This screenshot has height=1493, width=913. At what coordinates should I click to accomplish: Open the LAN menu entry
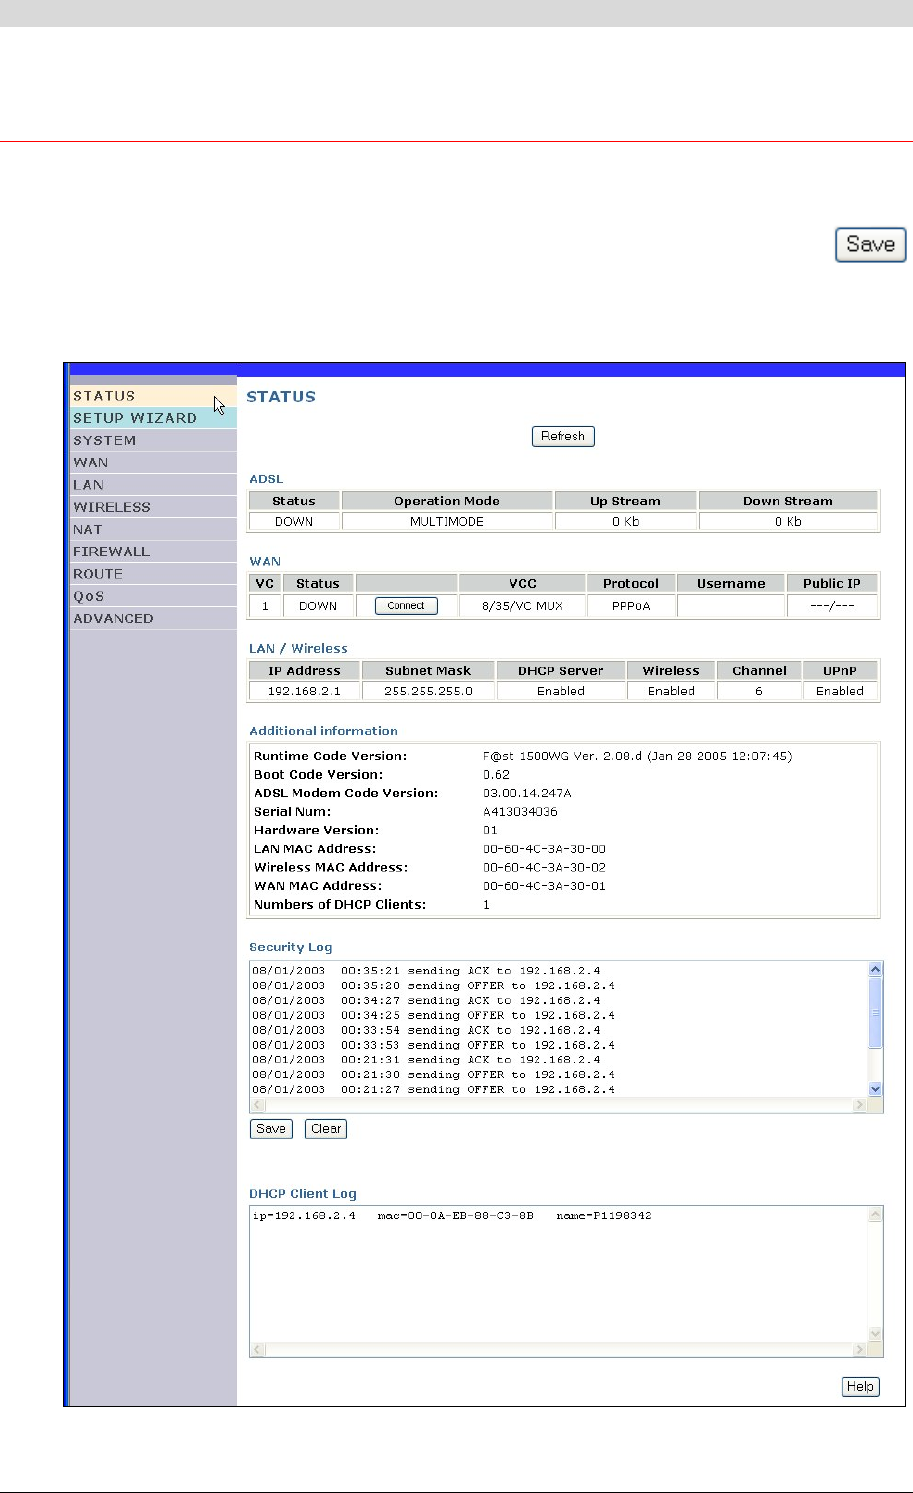click(x=153, y=485)
